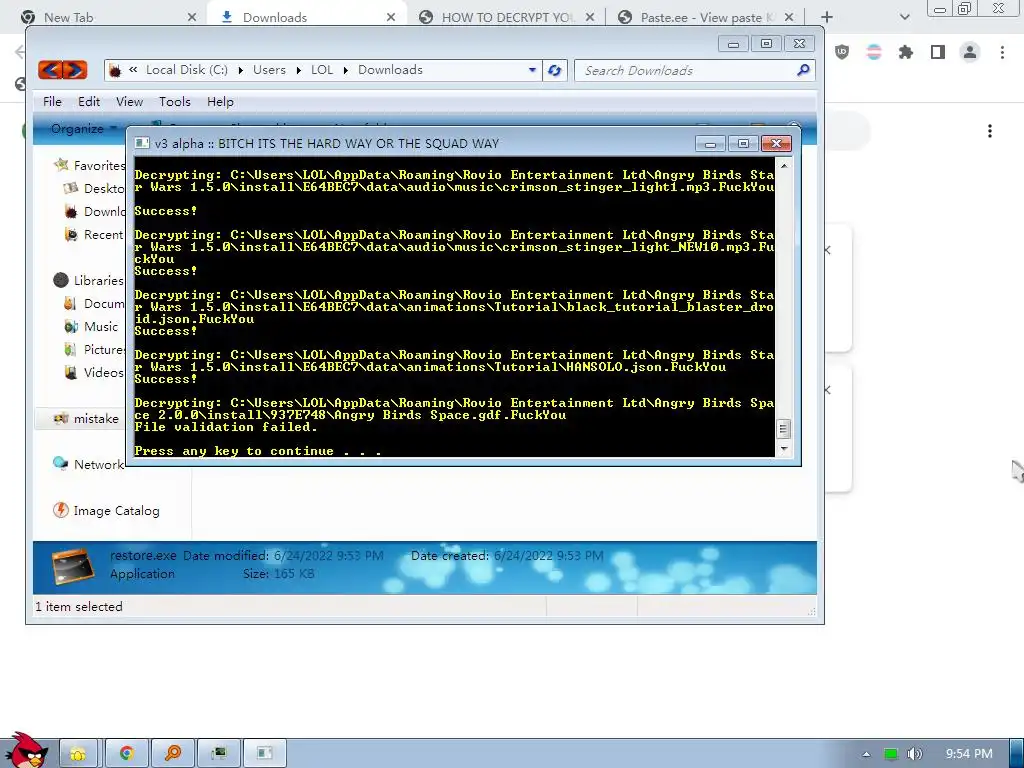
Task: Click arrow after LOL breadcrumb
Action: pyautogui.click(x=345, y=70)
